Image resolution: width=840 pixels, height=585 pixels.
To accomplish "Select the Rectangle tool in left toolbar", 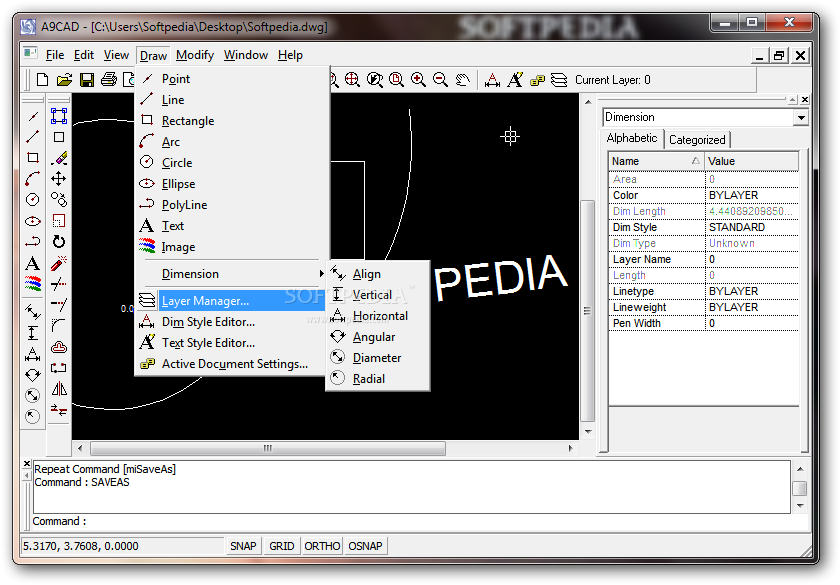I will click(33, 158).
